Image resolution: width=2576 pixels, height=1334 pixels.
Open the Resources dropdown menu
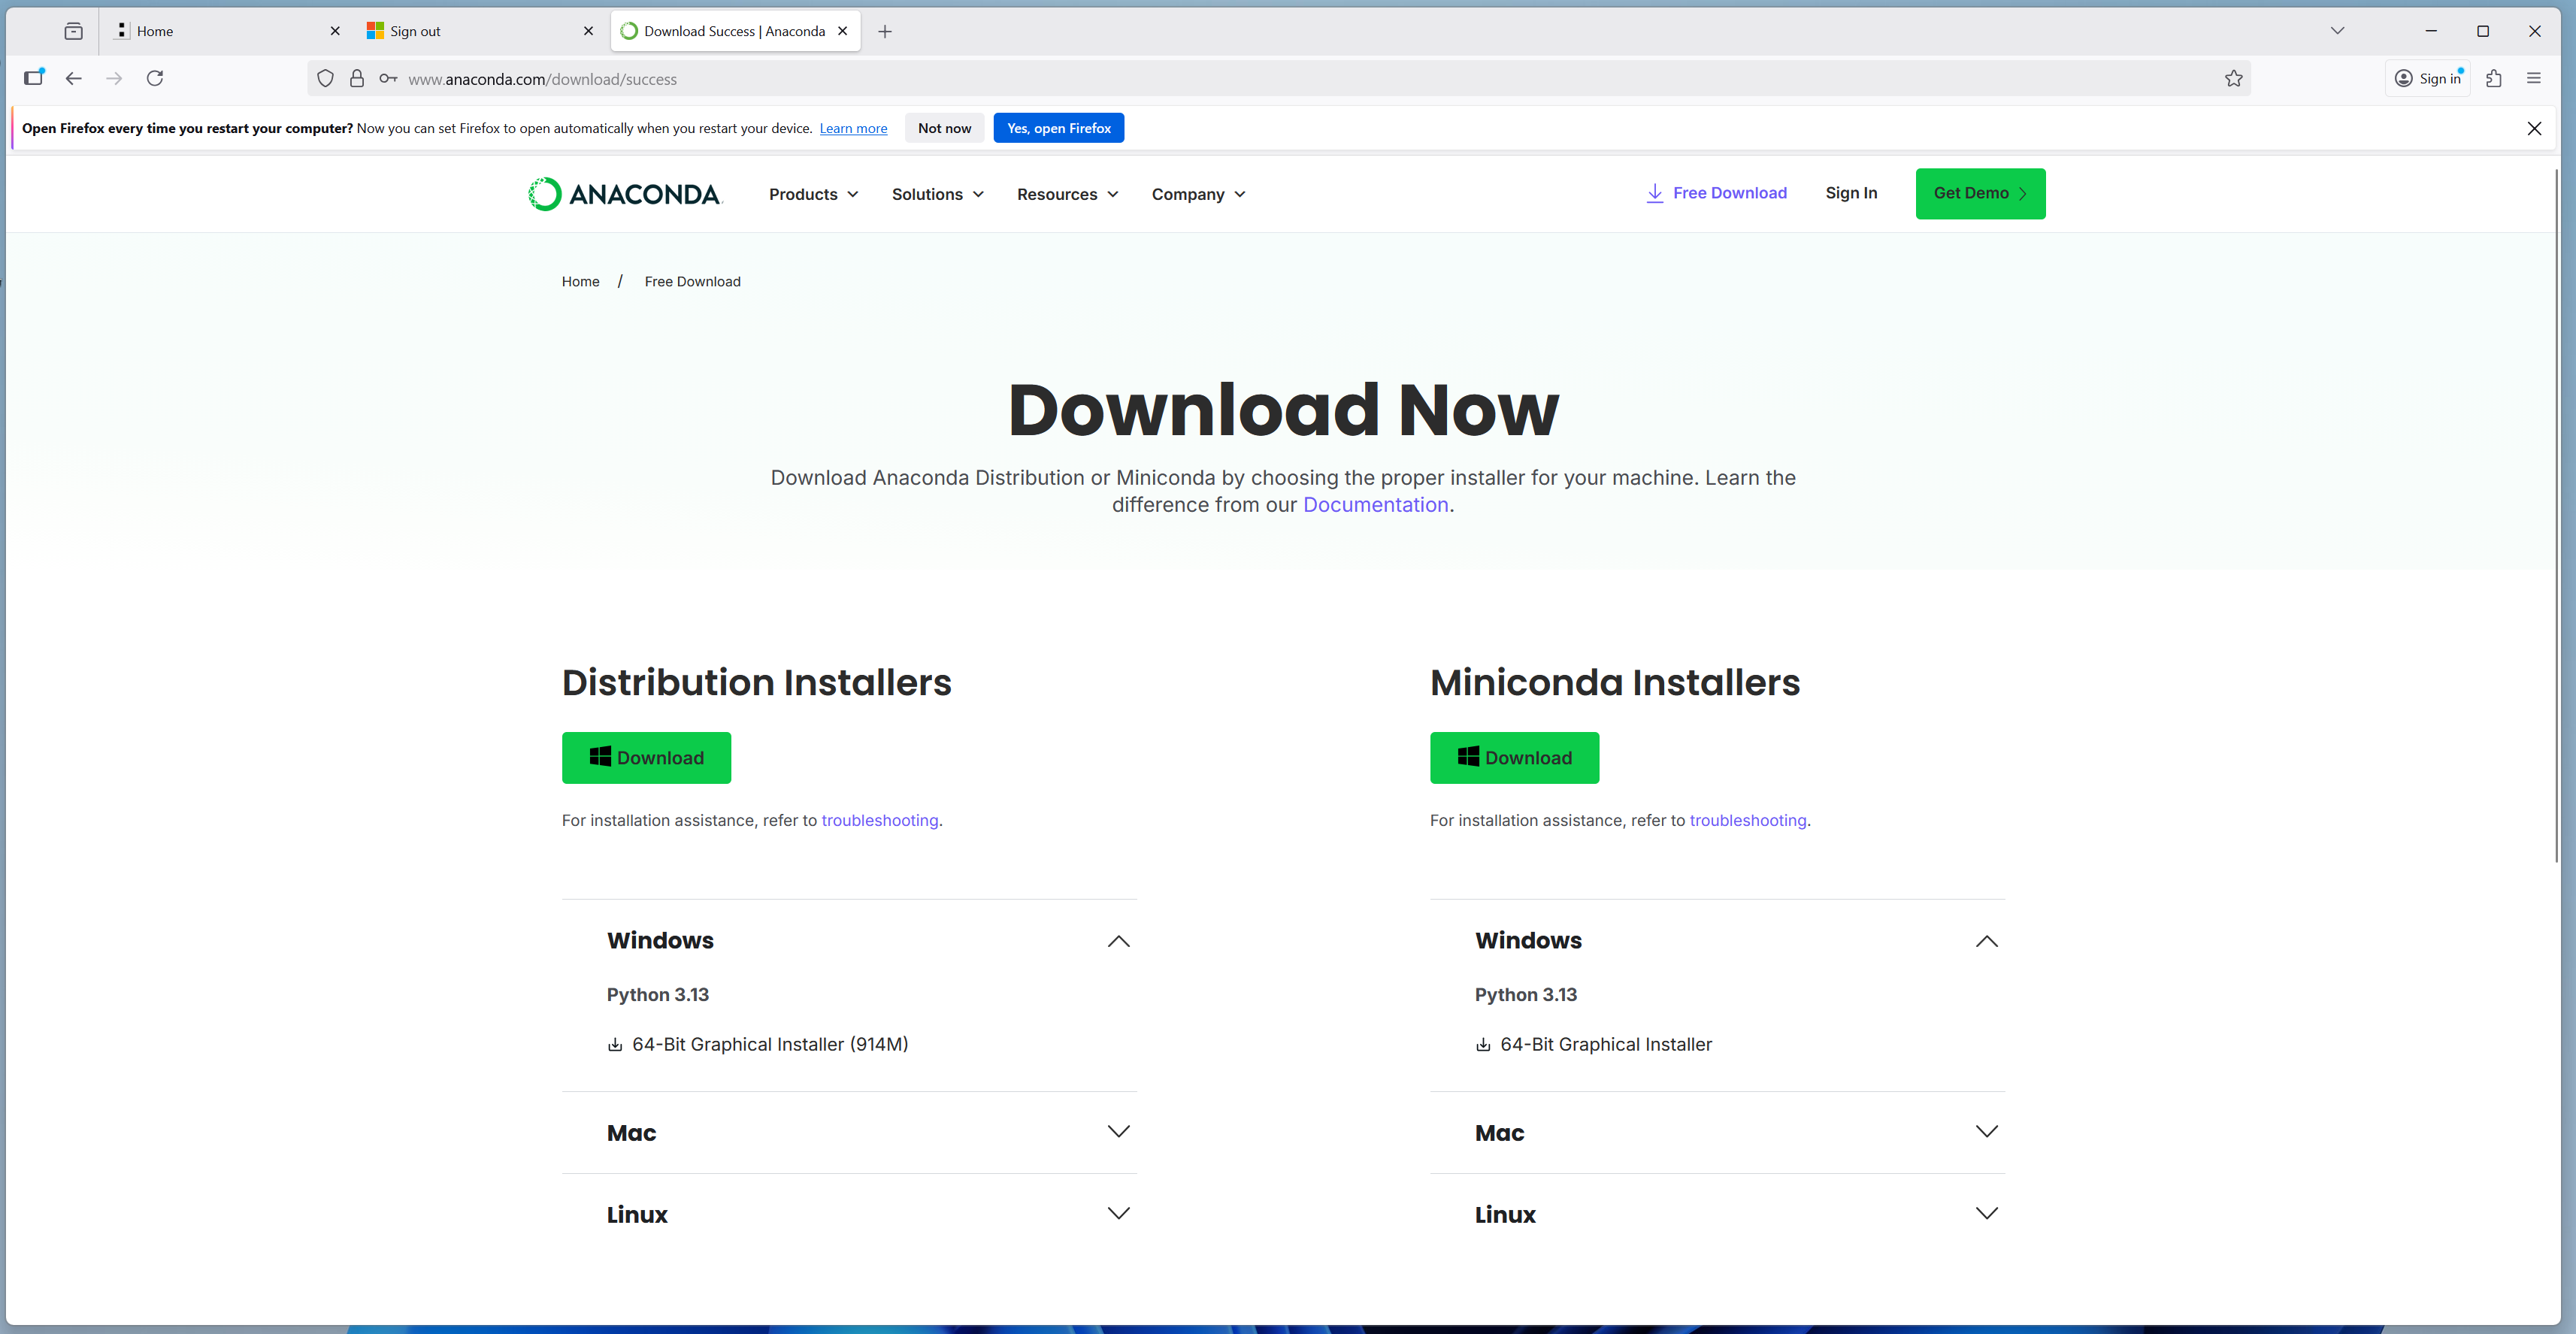coord(1067,194)
